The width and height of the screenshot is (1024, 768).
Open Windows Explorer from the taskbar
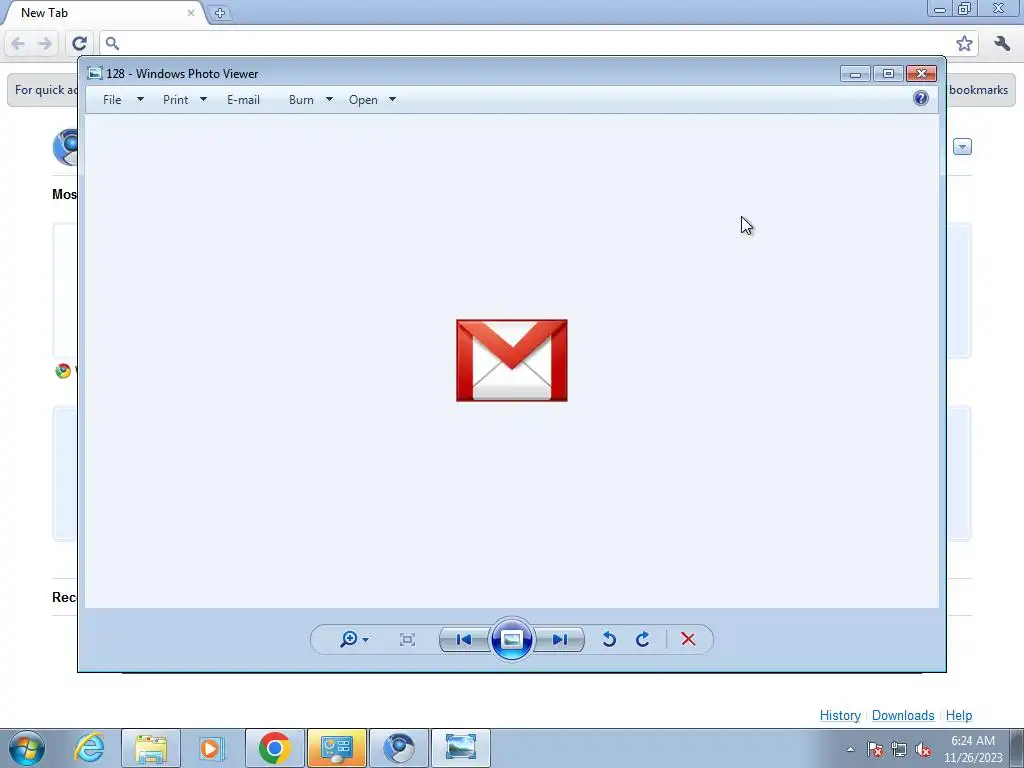(151, 748)
